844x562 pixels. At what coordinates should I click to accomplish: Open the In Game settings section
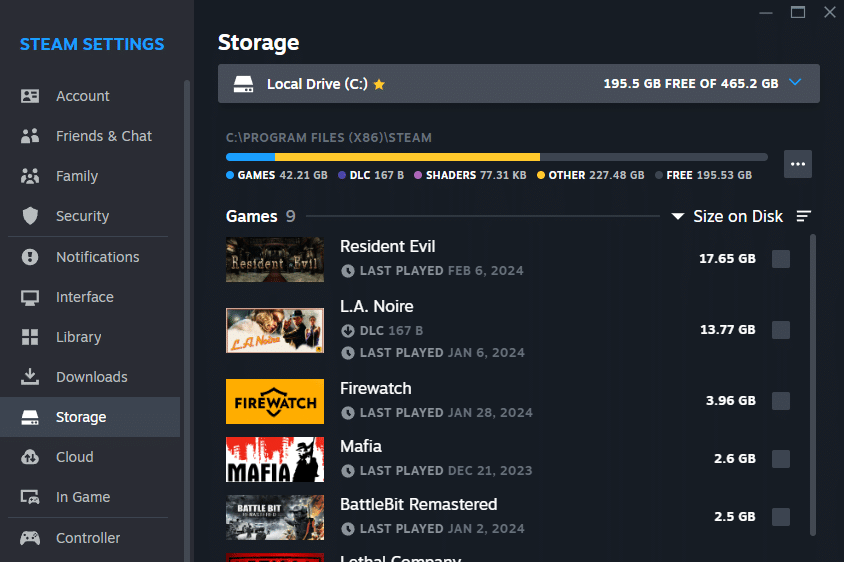[x=90, y=497]
